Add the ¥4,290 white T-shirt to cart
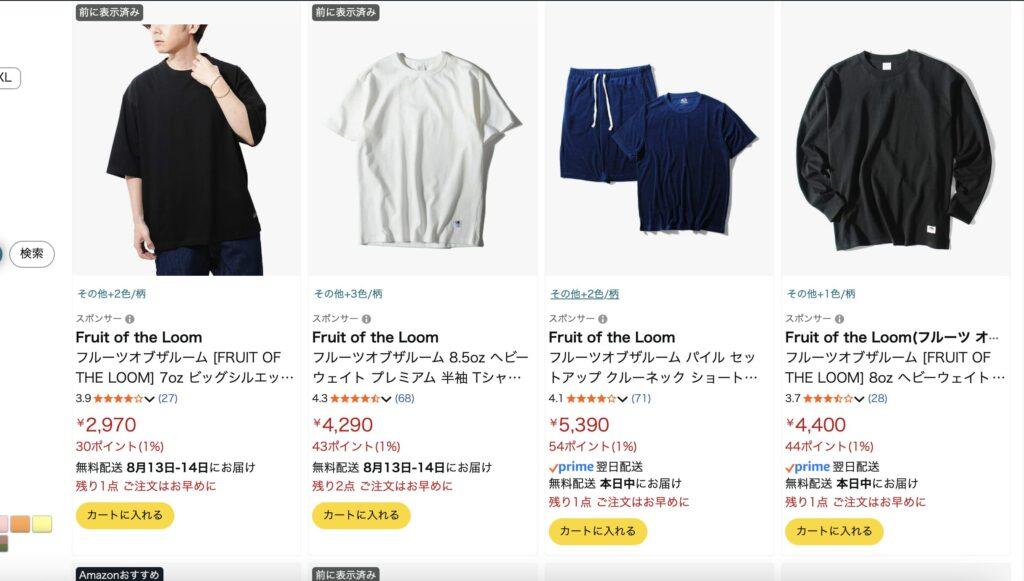This screenshot has width=1024, height=581. 361,515
